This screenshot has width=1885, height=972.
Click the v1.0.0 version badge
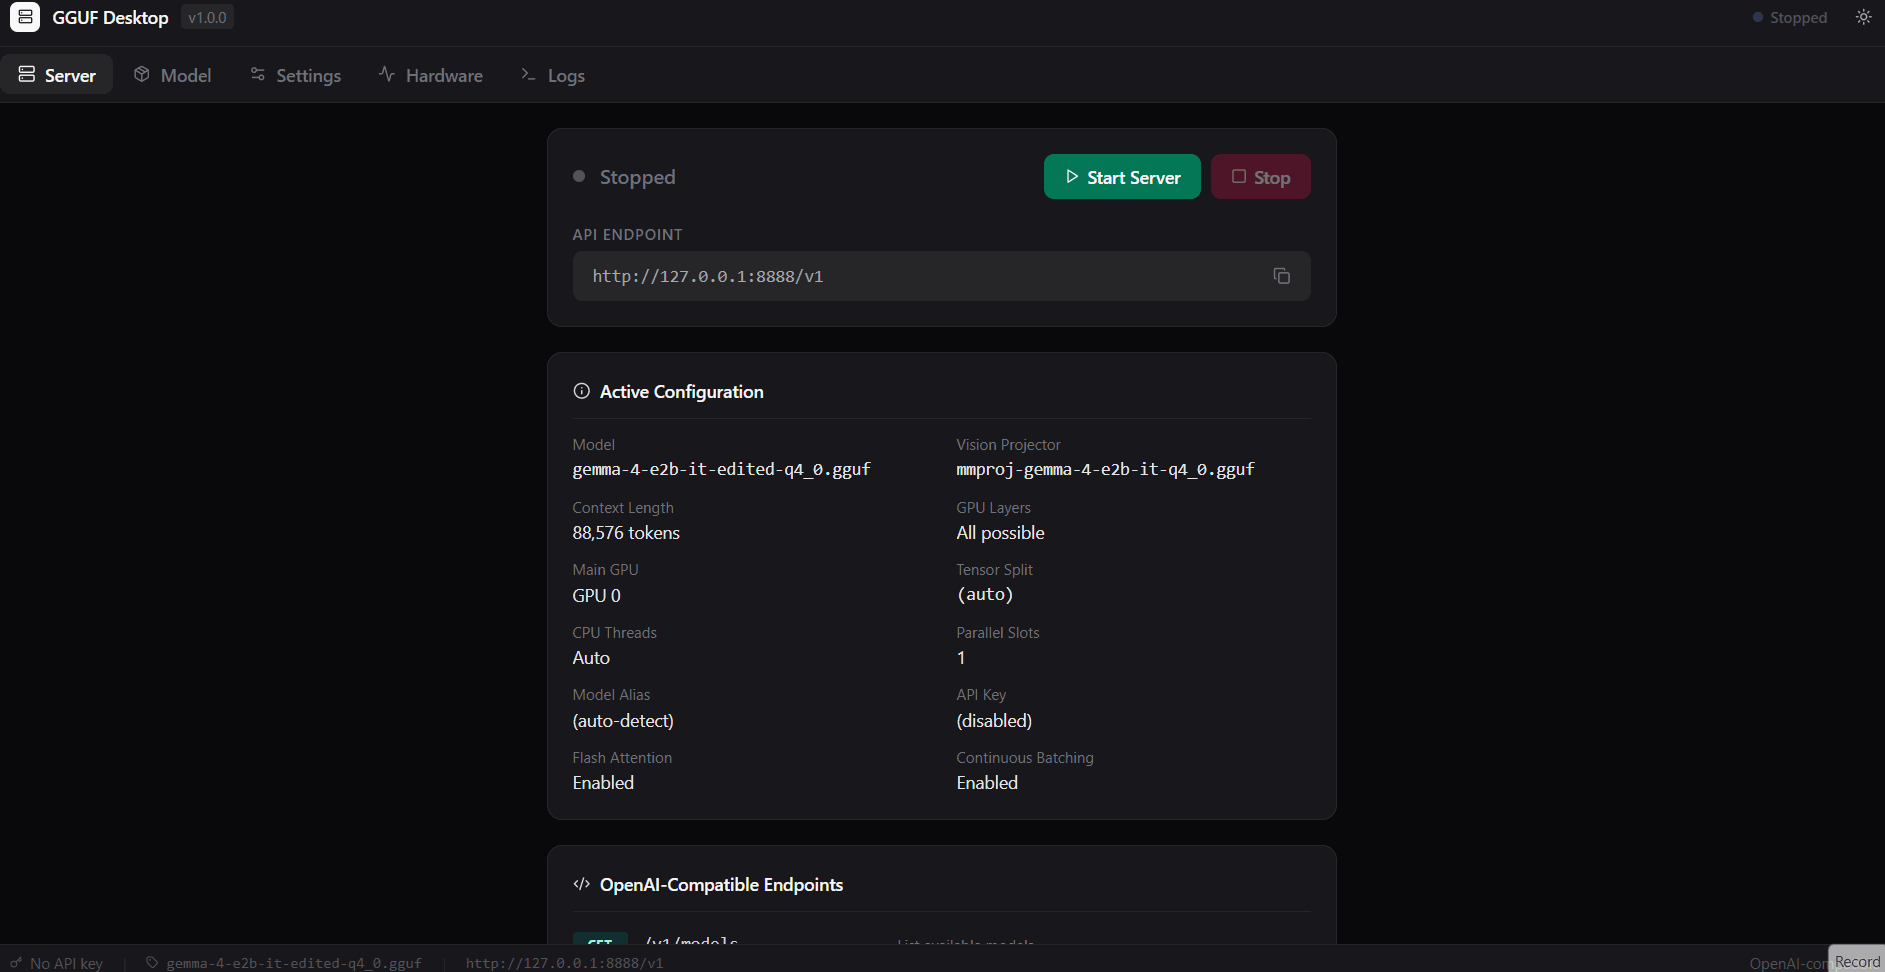[207, 18]
